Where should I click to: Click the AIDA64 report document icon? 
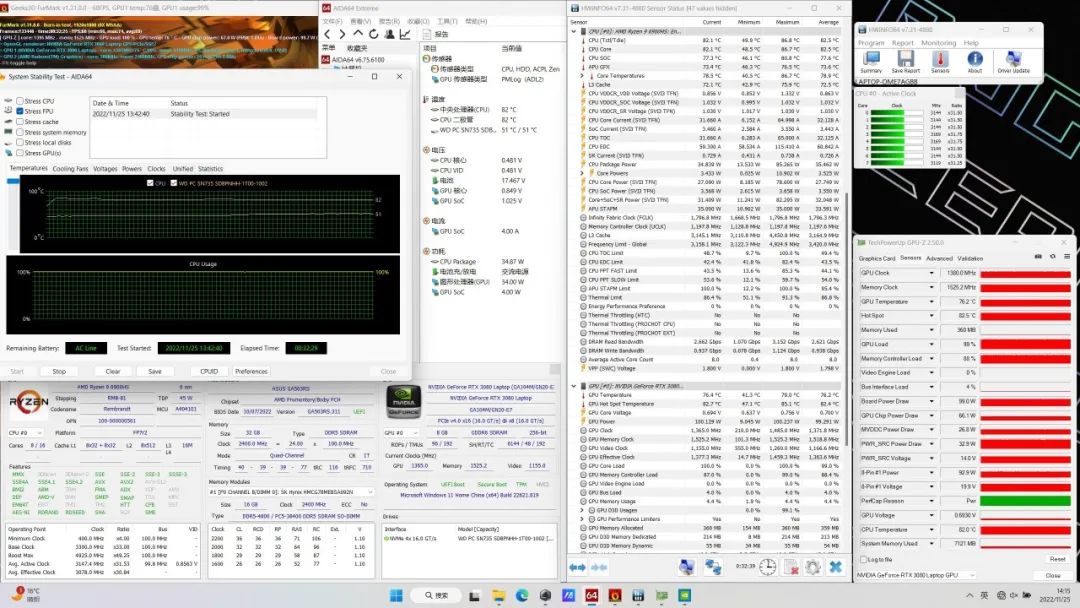pos(427,34)
